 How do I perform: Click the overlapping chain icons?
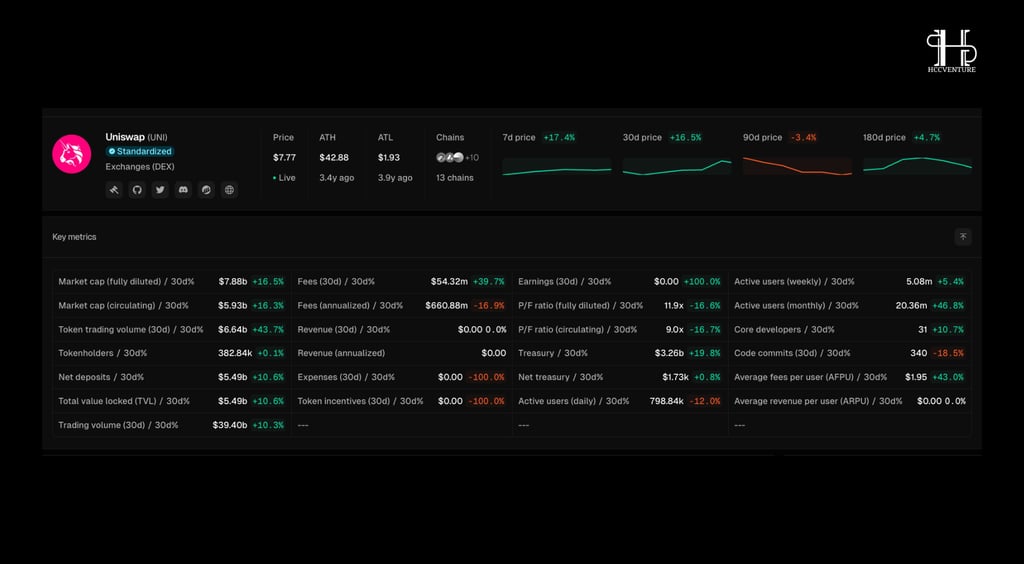[450, 157]
